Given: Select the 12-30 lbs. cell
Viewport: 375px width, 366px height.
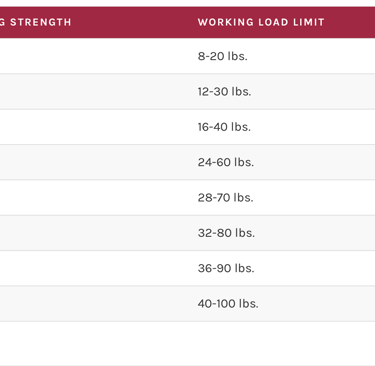Looking at the screenshot, I should click(224, 91).
